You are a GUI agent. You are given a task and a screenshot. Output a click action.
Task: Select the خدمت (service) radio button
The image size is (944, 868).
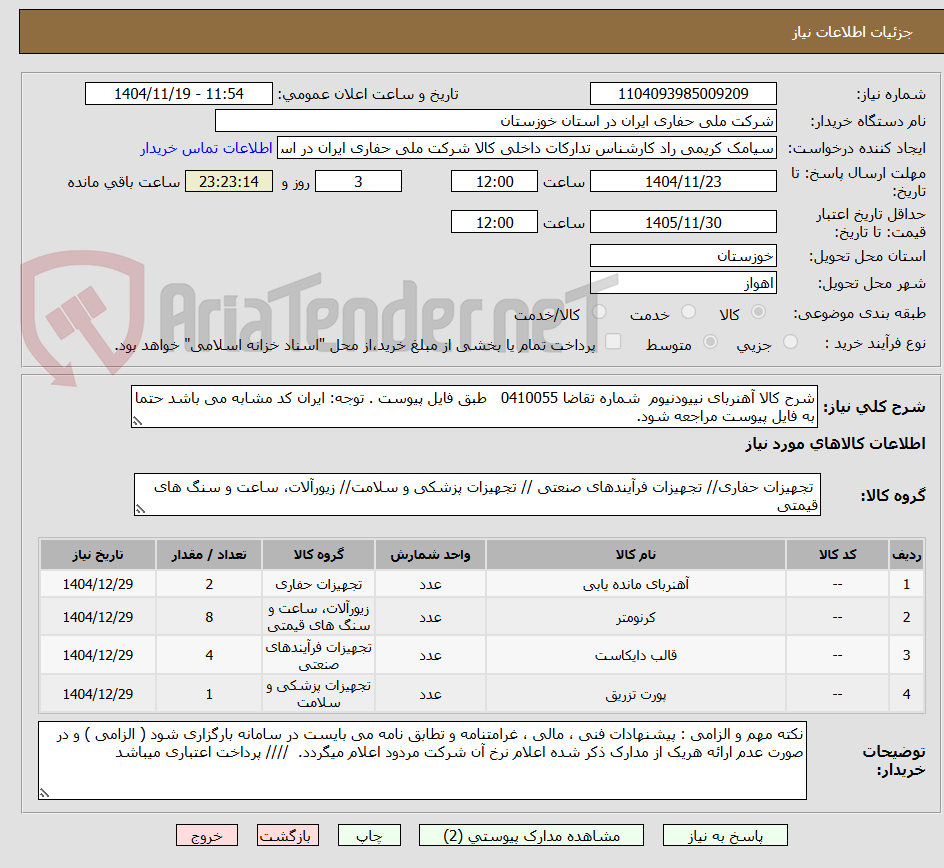click(x=688, y=312)
